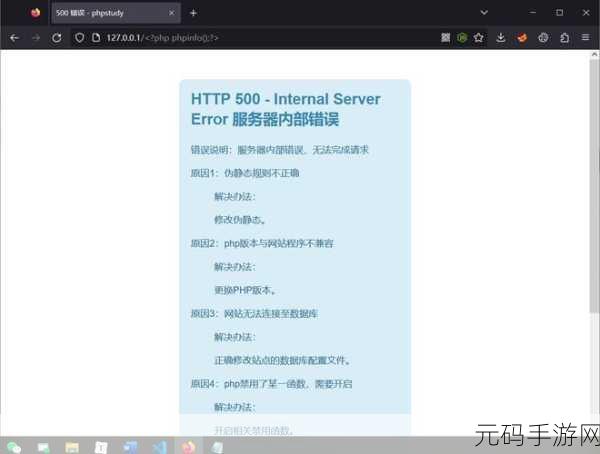Open the taskbar app beside WeChat
Screen dimensions: 600x454
tap(43, 447)
